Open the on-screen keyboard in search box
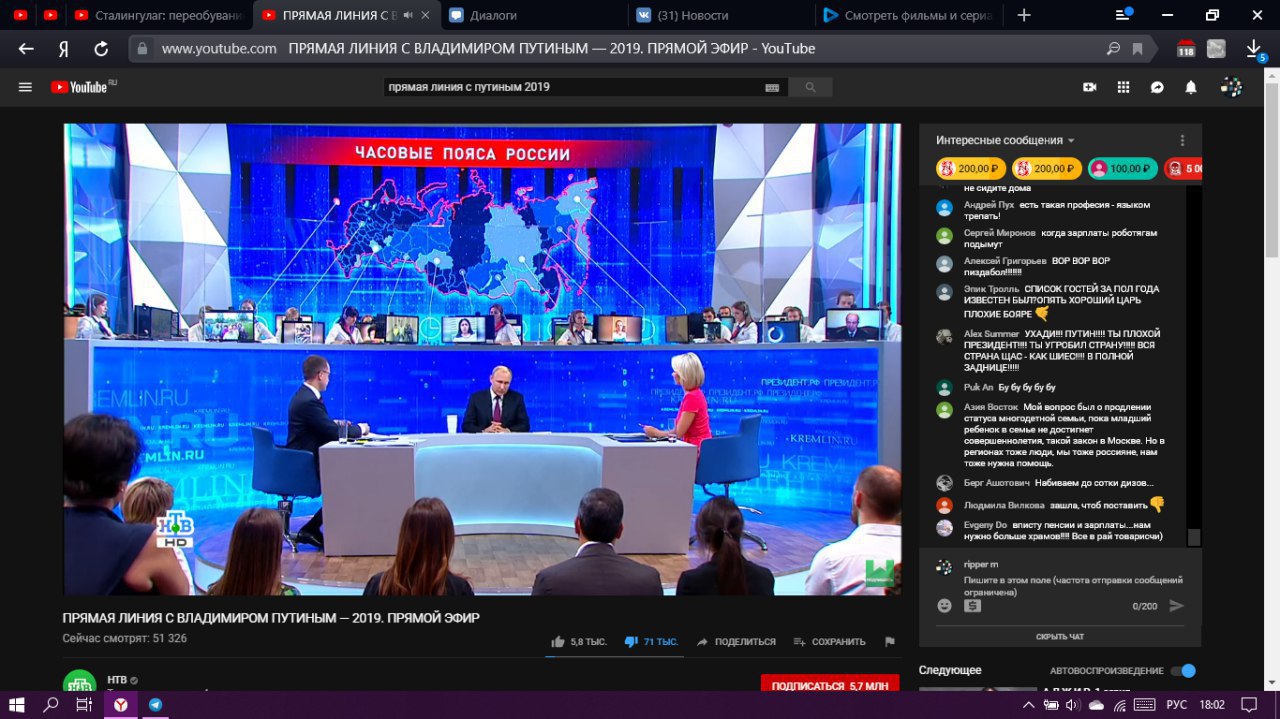Screen dimensions: 1280x719 point(772,88)
